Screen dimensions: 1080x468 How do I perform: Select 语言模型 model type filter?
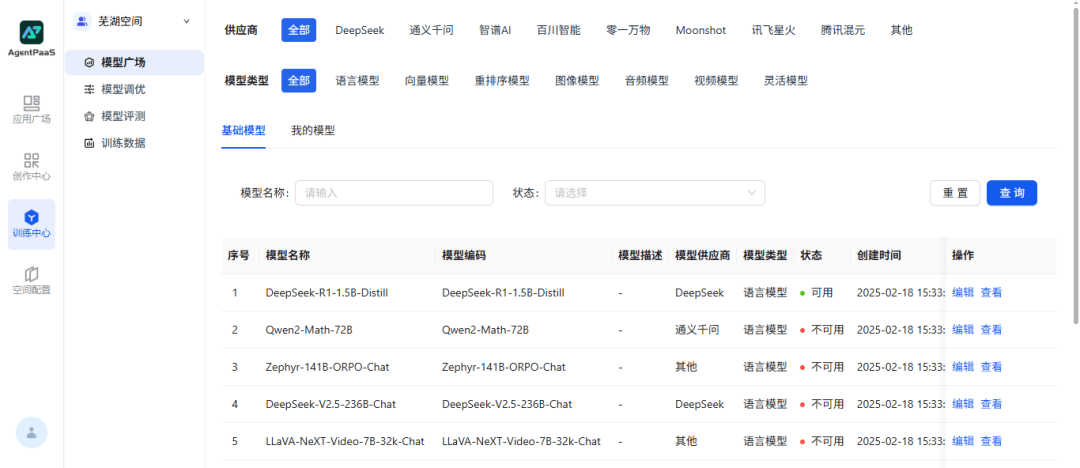tap(357, 80)
